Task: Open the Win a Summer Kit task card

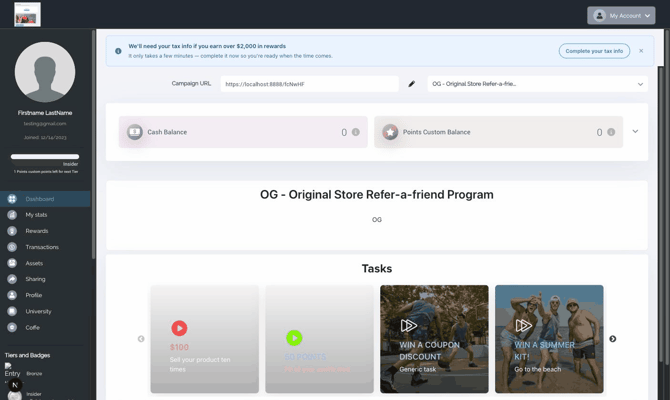Action: (x=549, y=339)
